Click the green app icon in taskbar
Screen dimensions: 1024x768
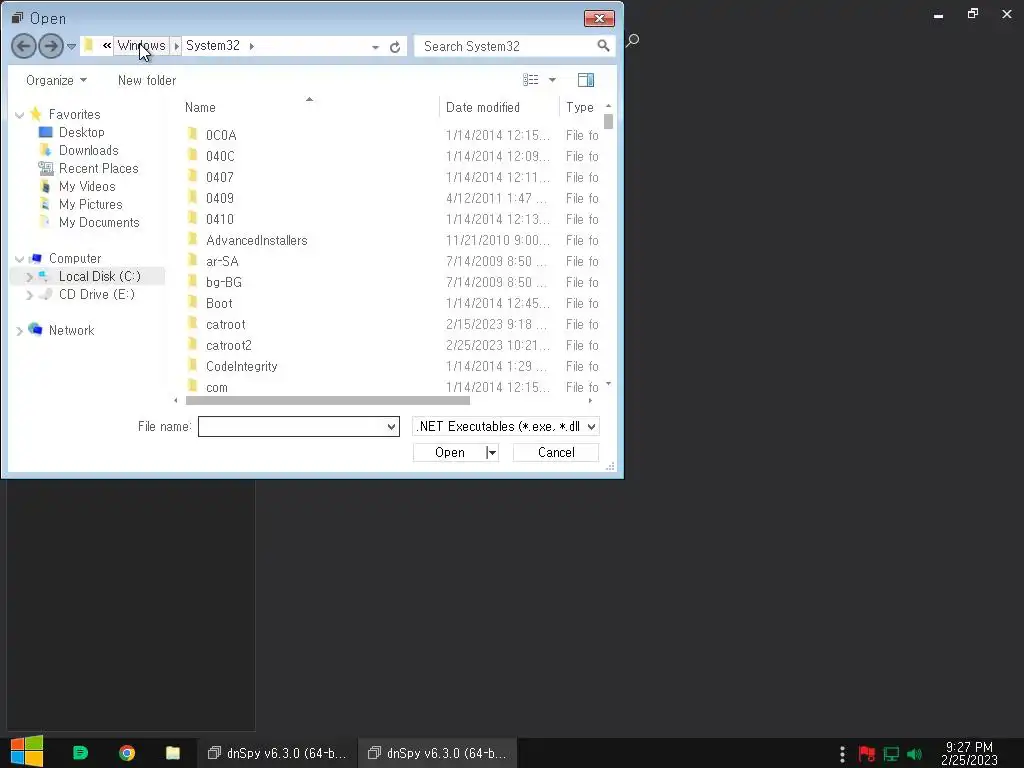click(x=80, y=753)
